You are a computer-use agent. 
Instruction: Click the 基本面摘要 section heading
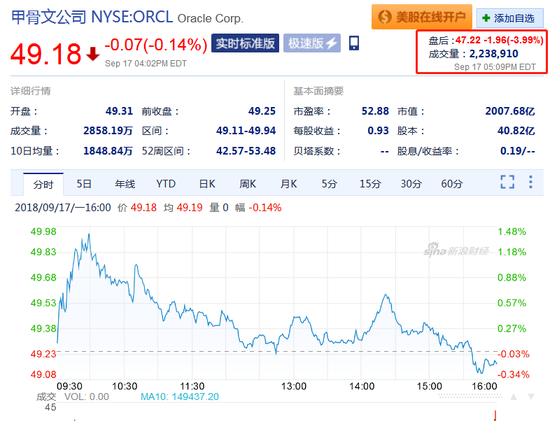[318, 91]
